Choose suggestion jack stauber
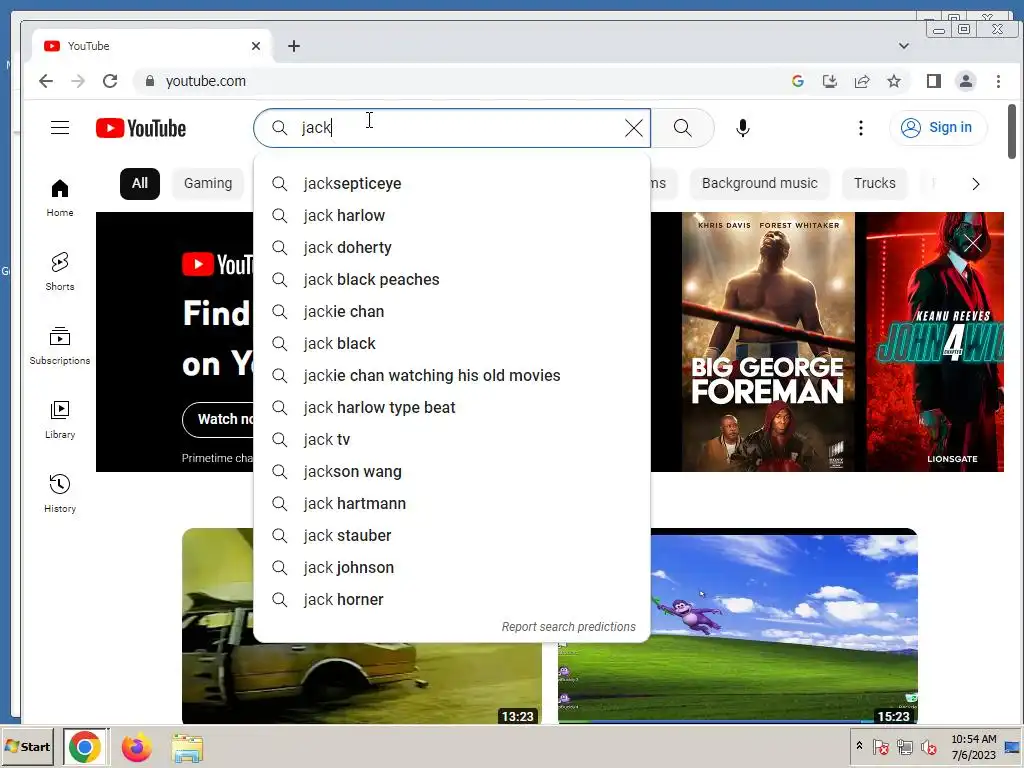1024x768 pixels. coord(452,536)
